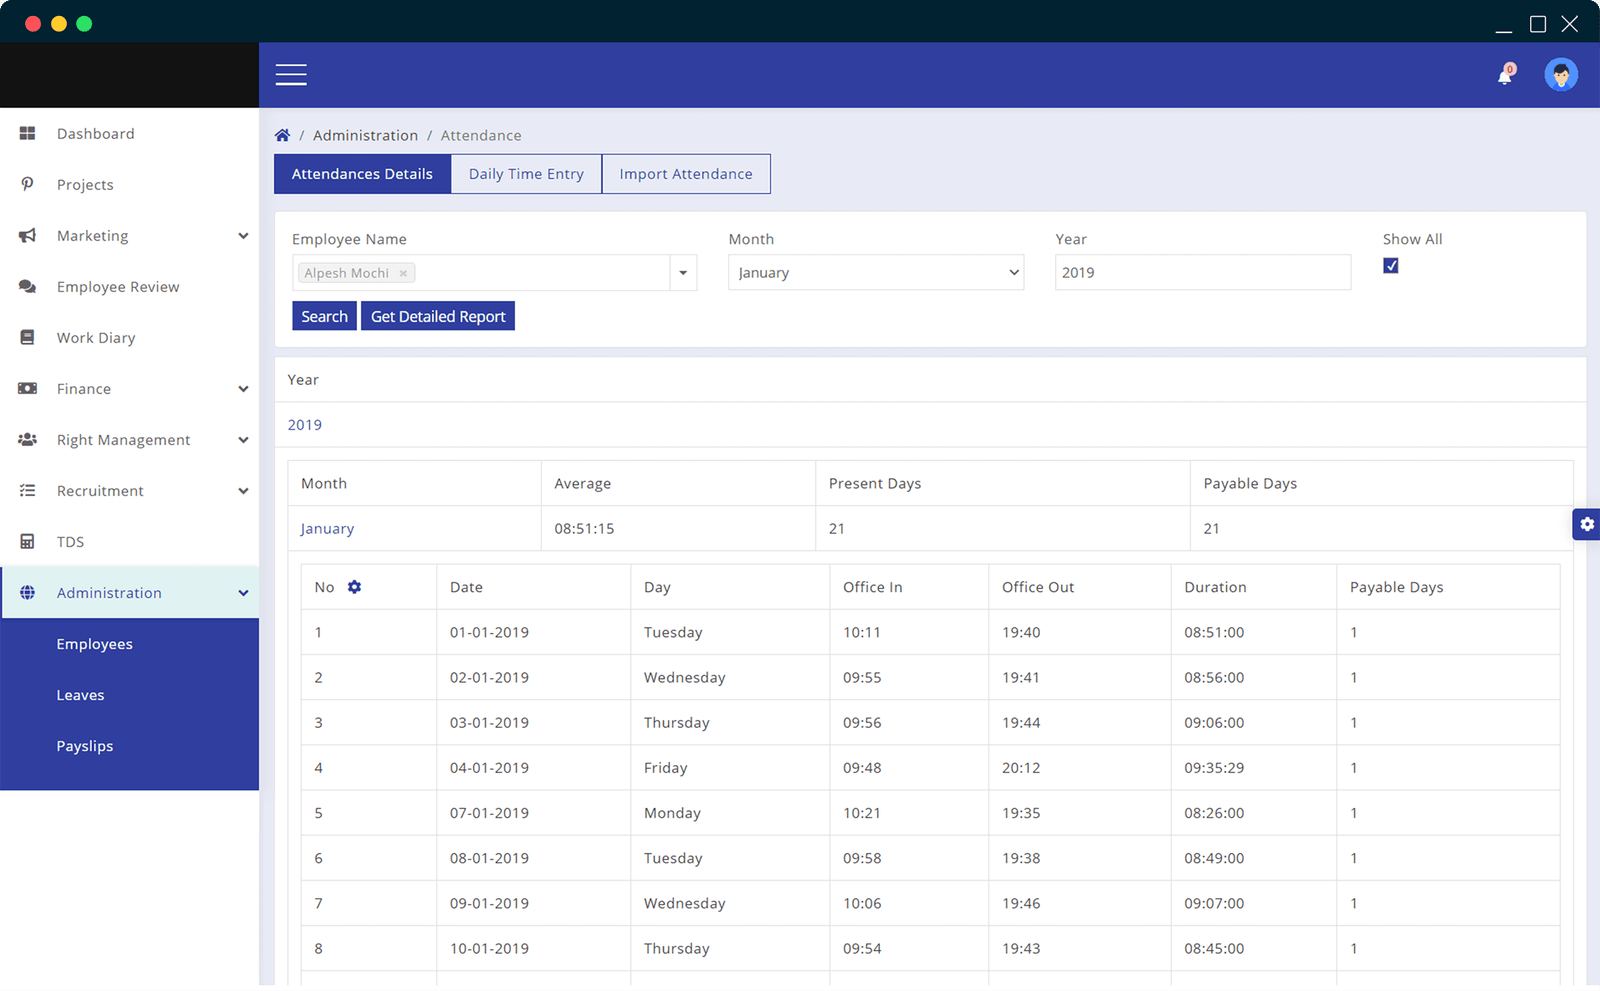
Task: Uncheck the Show All checkbox
Action: pos(1391,266)
